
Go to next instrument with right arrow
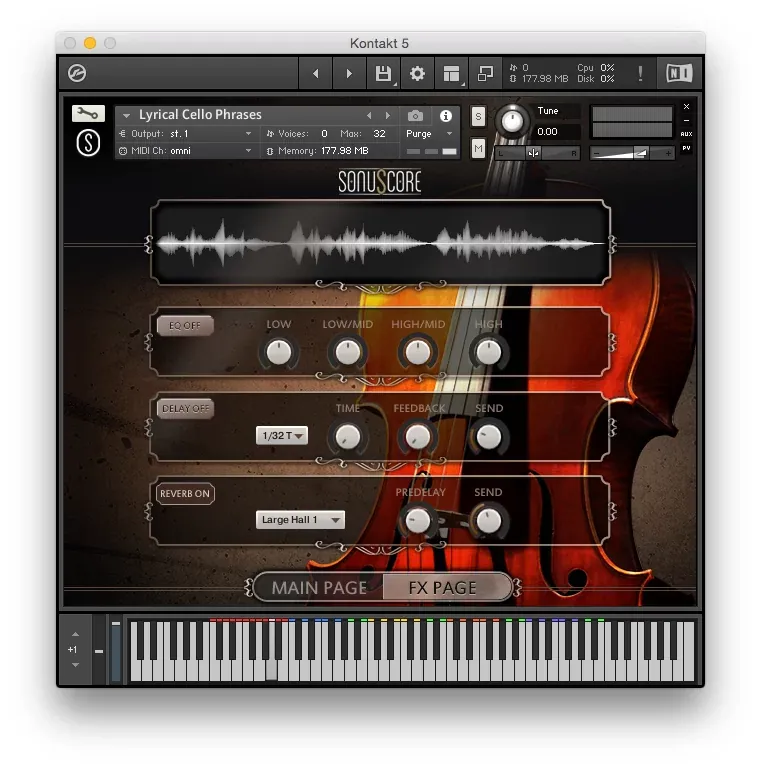[x=349, y=73]
